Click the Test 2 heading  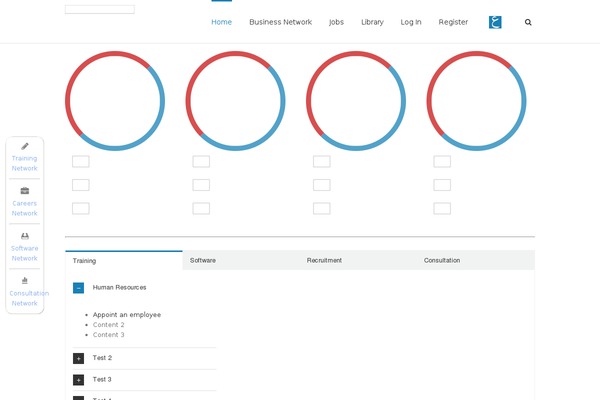tap(102, 358)
